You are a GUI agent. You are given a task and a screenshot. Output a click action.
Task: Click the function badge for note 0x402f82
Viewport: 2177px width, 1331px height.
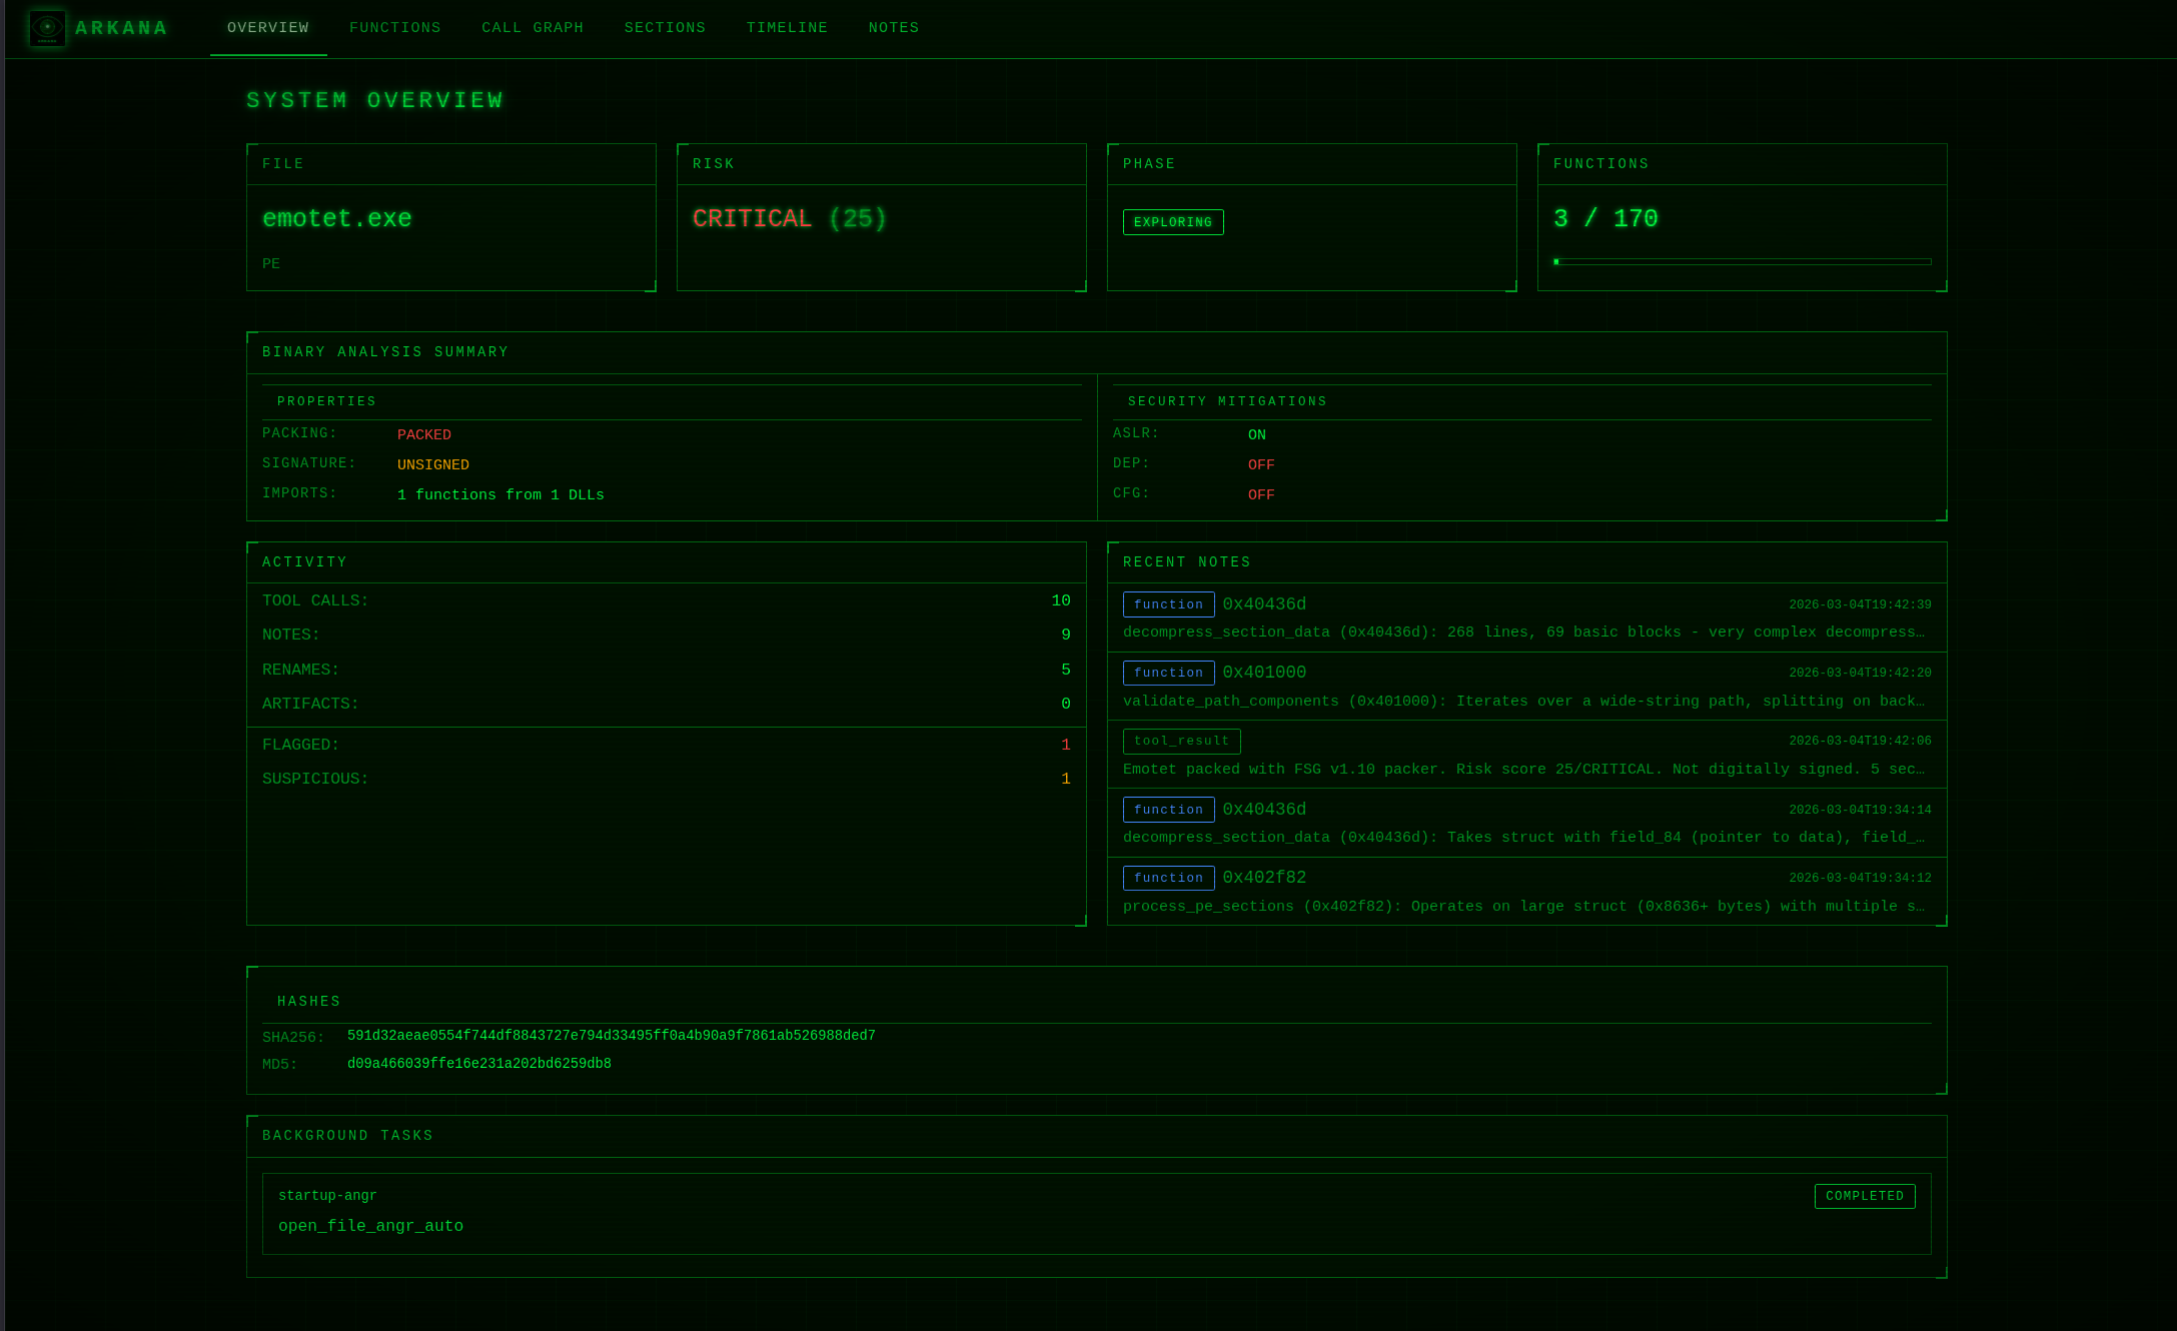[1168, 877]
